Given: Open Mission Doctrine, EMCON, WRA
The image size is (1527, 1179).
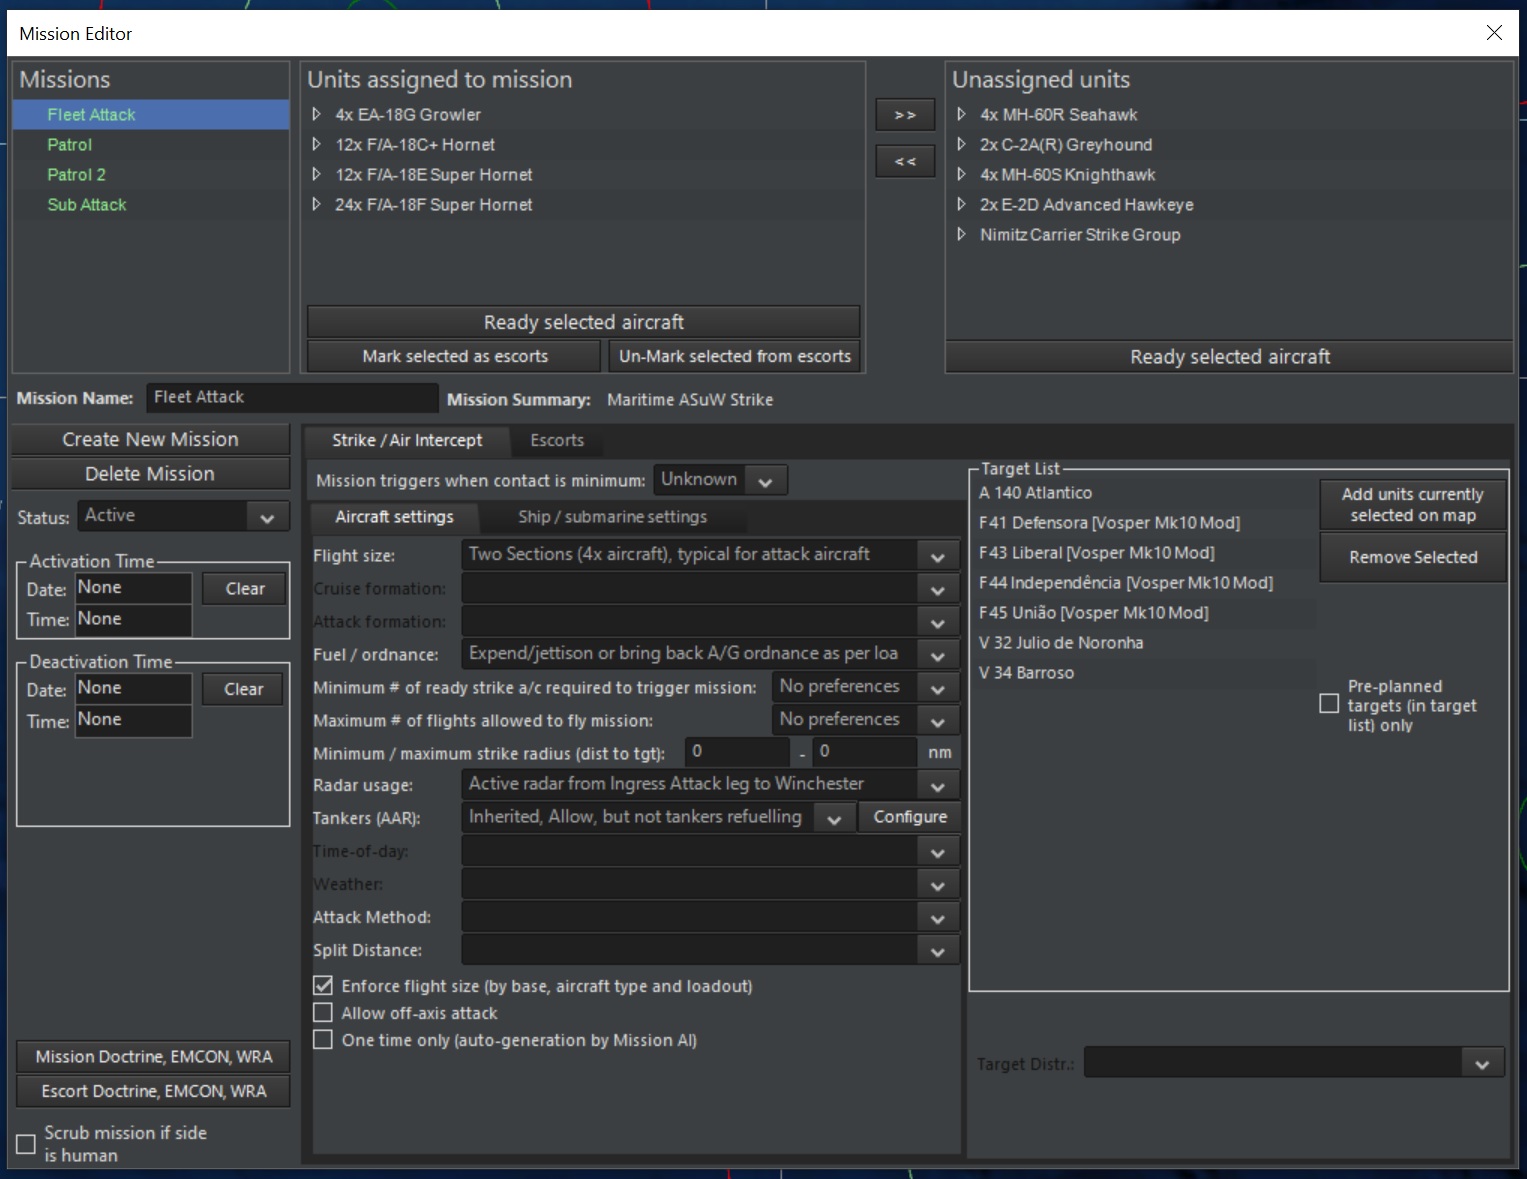Looking at the screenshot, I should point(153,1057).
